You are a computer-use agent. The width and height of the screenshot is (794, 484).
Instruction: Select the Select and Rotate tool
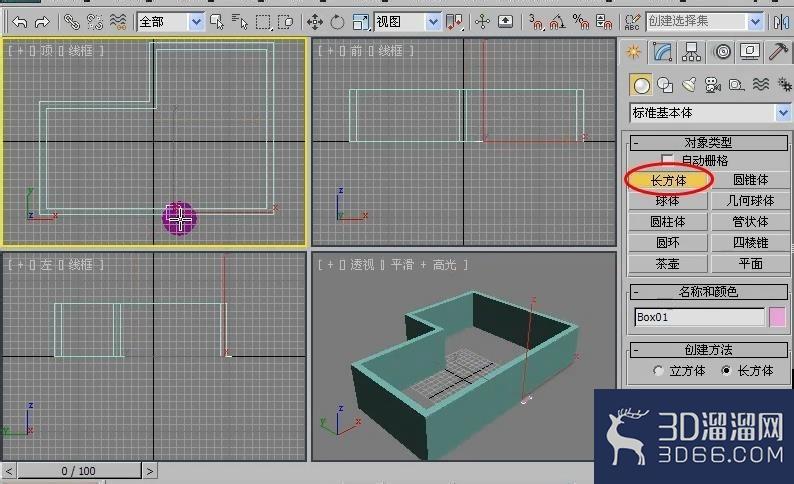point(337,22)
